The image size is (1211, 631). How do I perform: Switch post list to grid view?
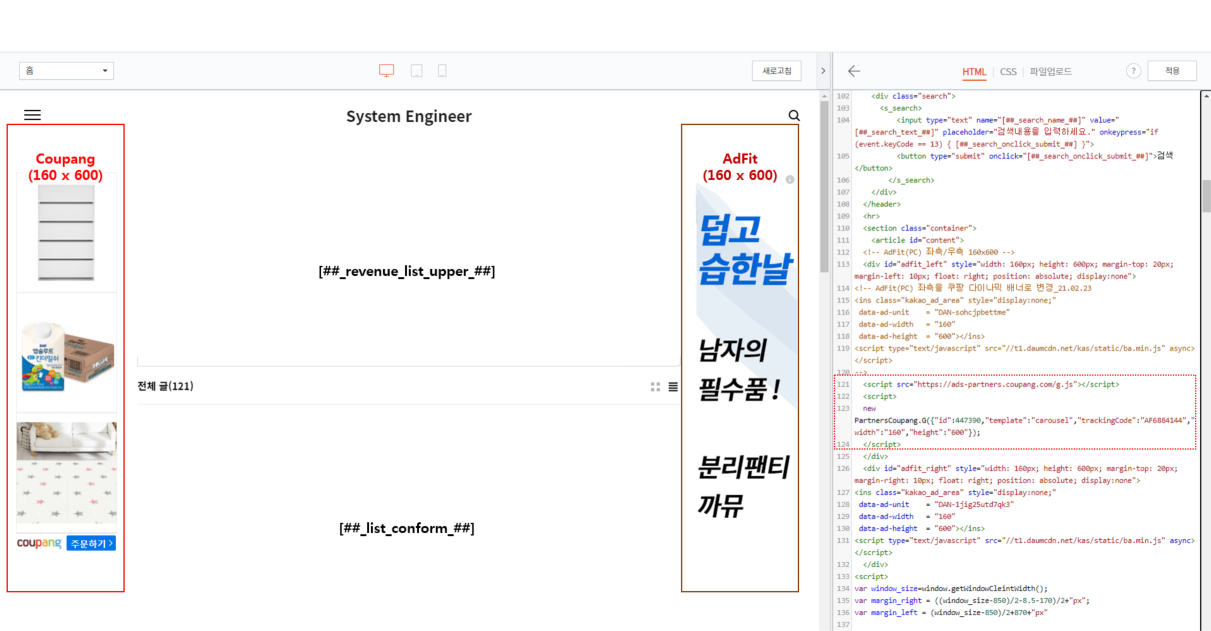[x=655, y=387]
